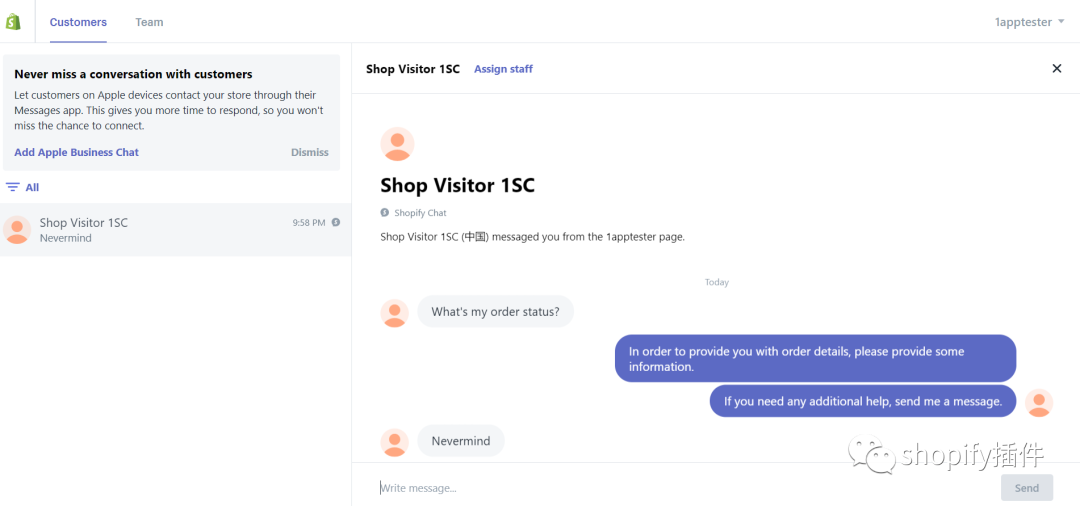Click the 9:58 PM timestamp
Image resolution: width=1080 pixels, height=506 pixels.
[x=309, y=222]
